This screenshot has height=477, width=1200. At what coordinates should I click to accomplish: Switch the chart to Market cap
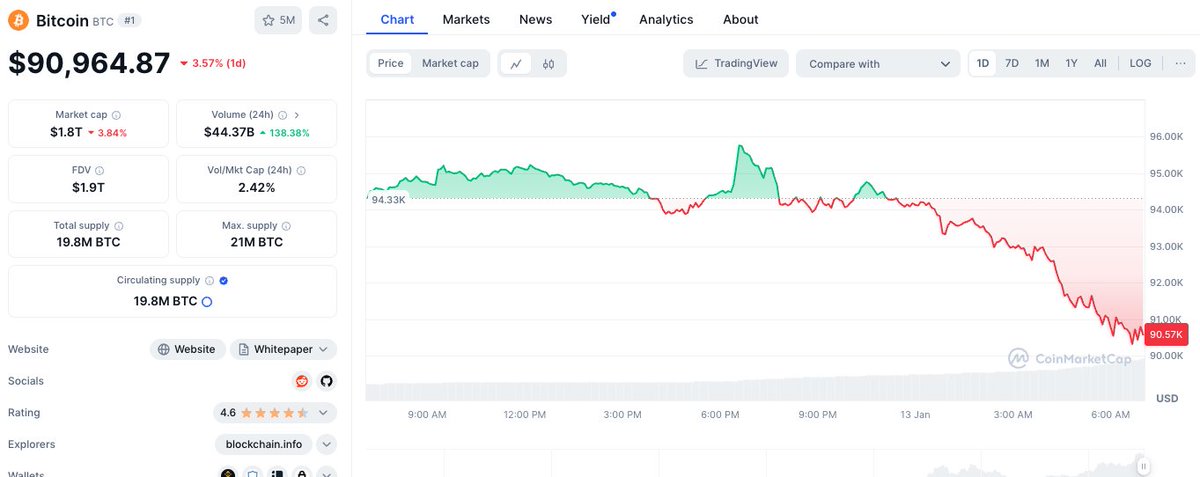coord(450,63)
